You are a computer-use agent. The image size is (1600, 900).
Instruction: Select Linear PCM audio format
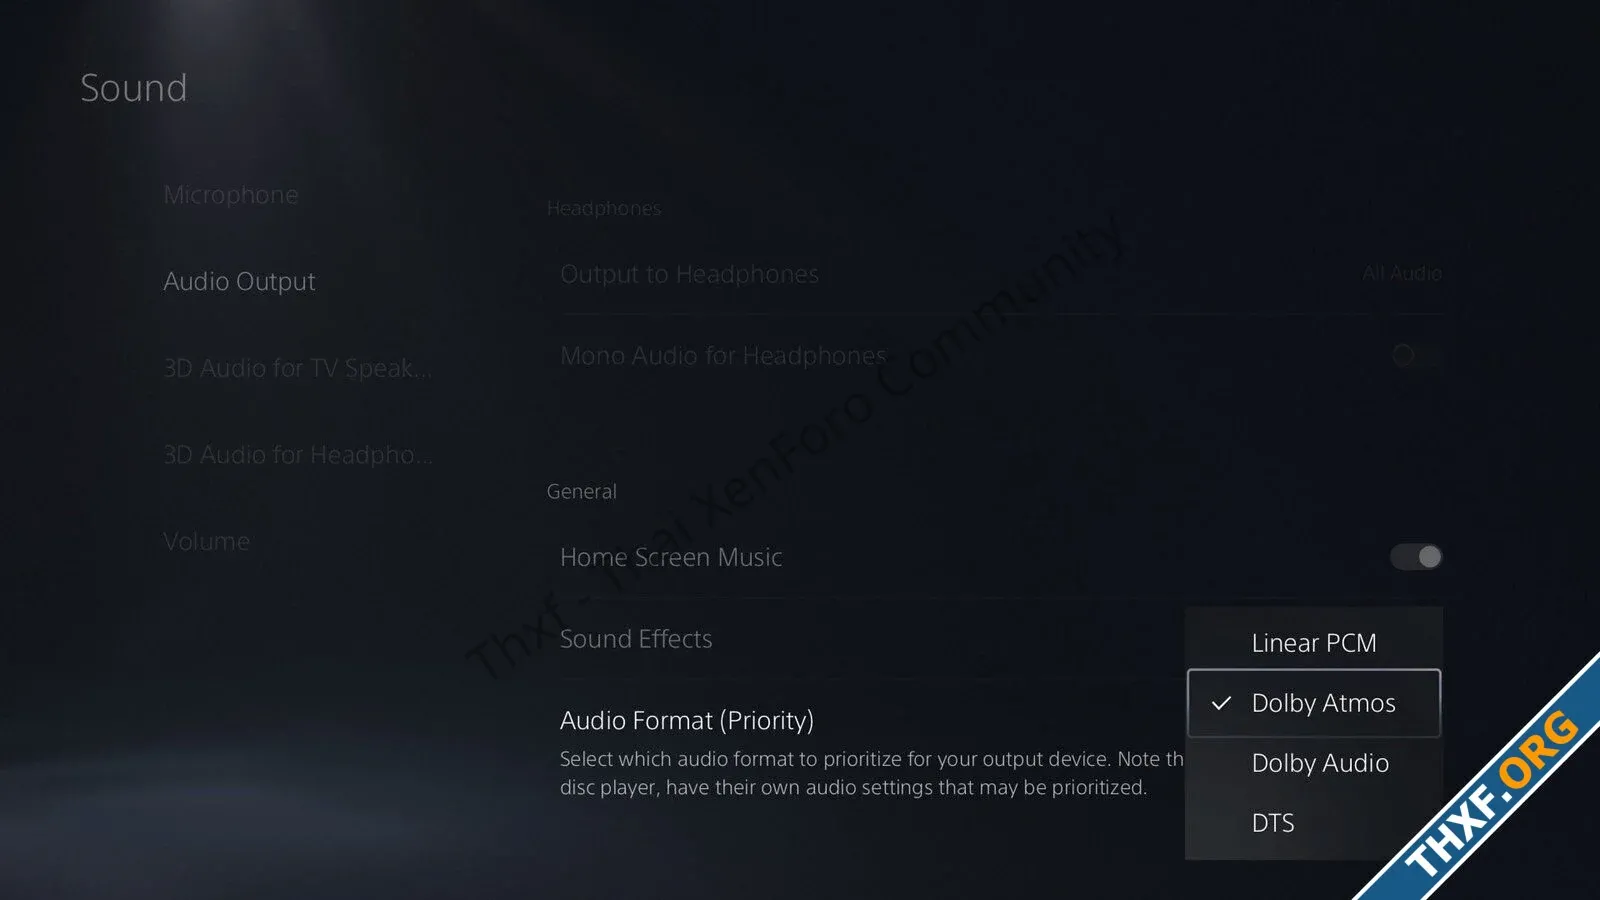pos(1313,642)
